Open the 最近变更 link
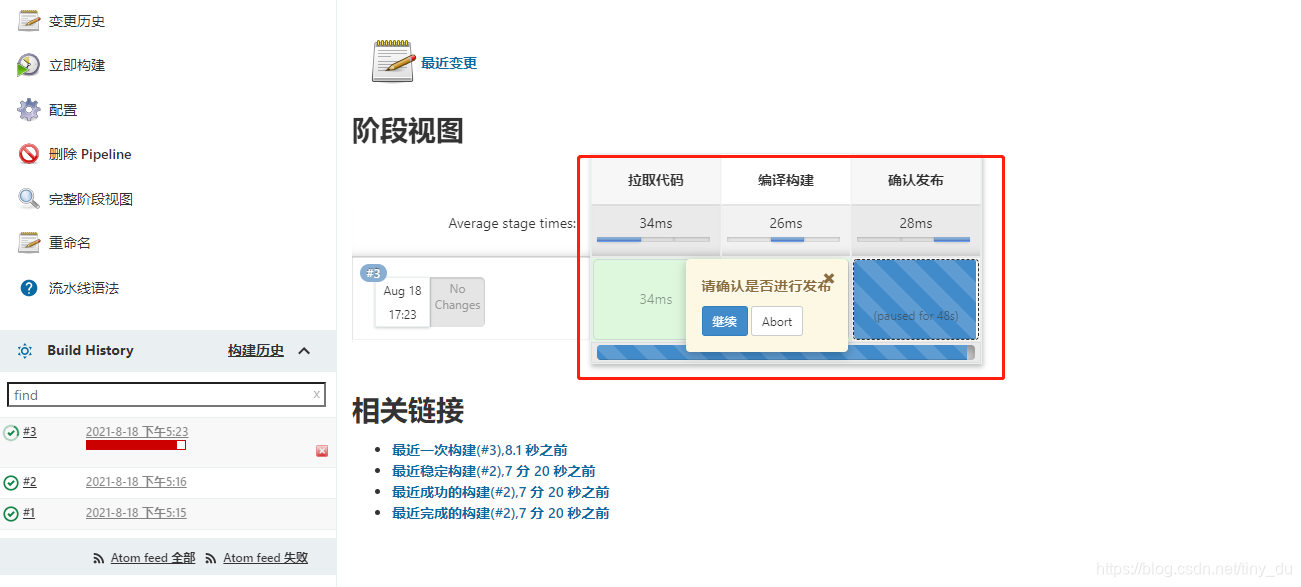Viewport: 1301px width, 587px height. (449, 63)
